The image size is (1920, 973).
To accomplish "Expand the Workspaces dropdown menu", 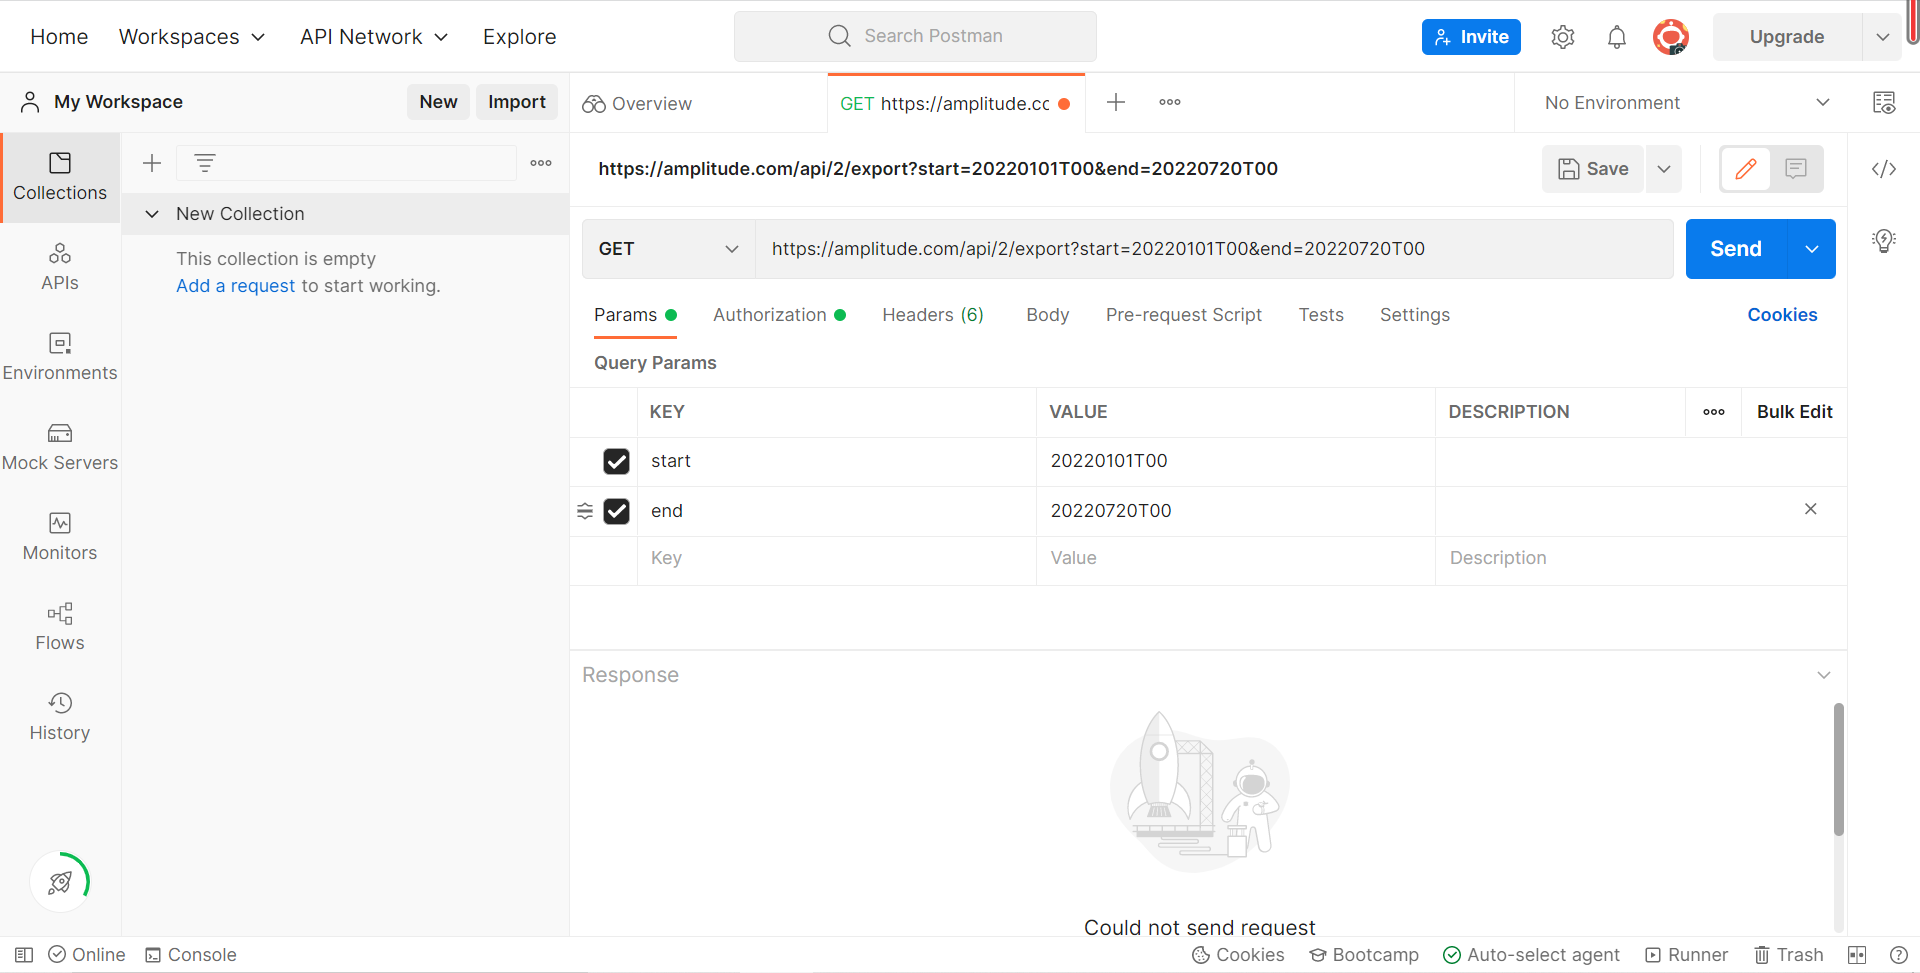I will [192, 37].
